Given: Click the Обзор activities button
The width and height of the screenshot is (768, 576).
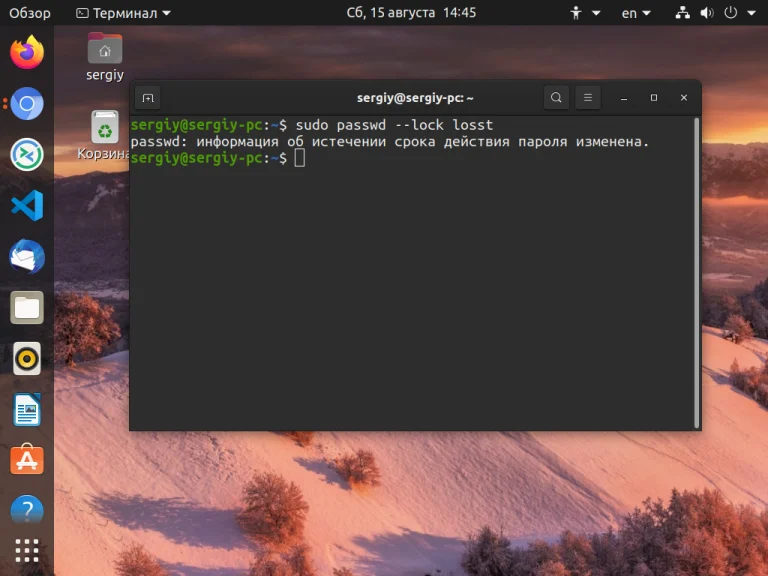Looking at the screenshot, I should pyautogui.click(x=29, y=13).
